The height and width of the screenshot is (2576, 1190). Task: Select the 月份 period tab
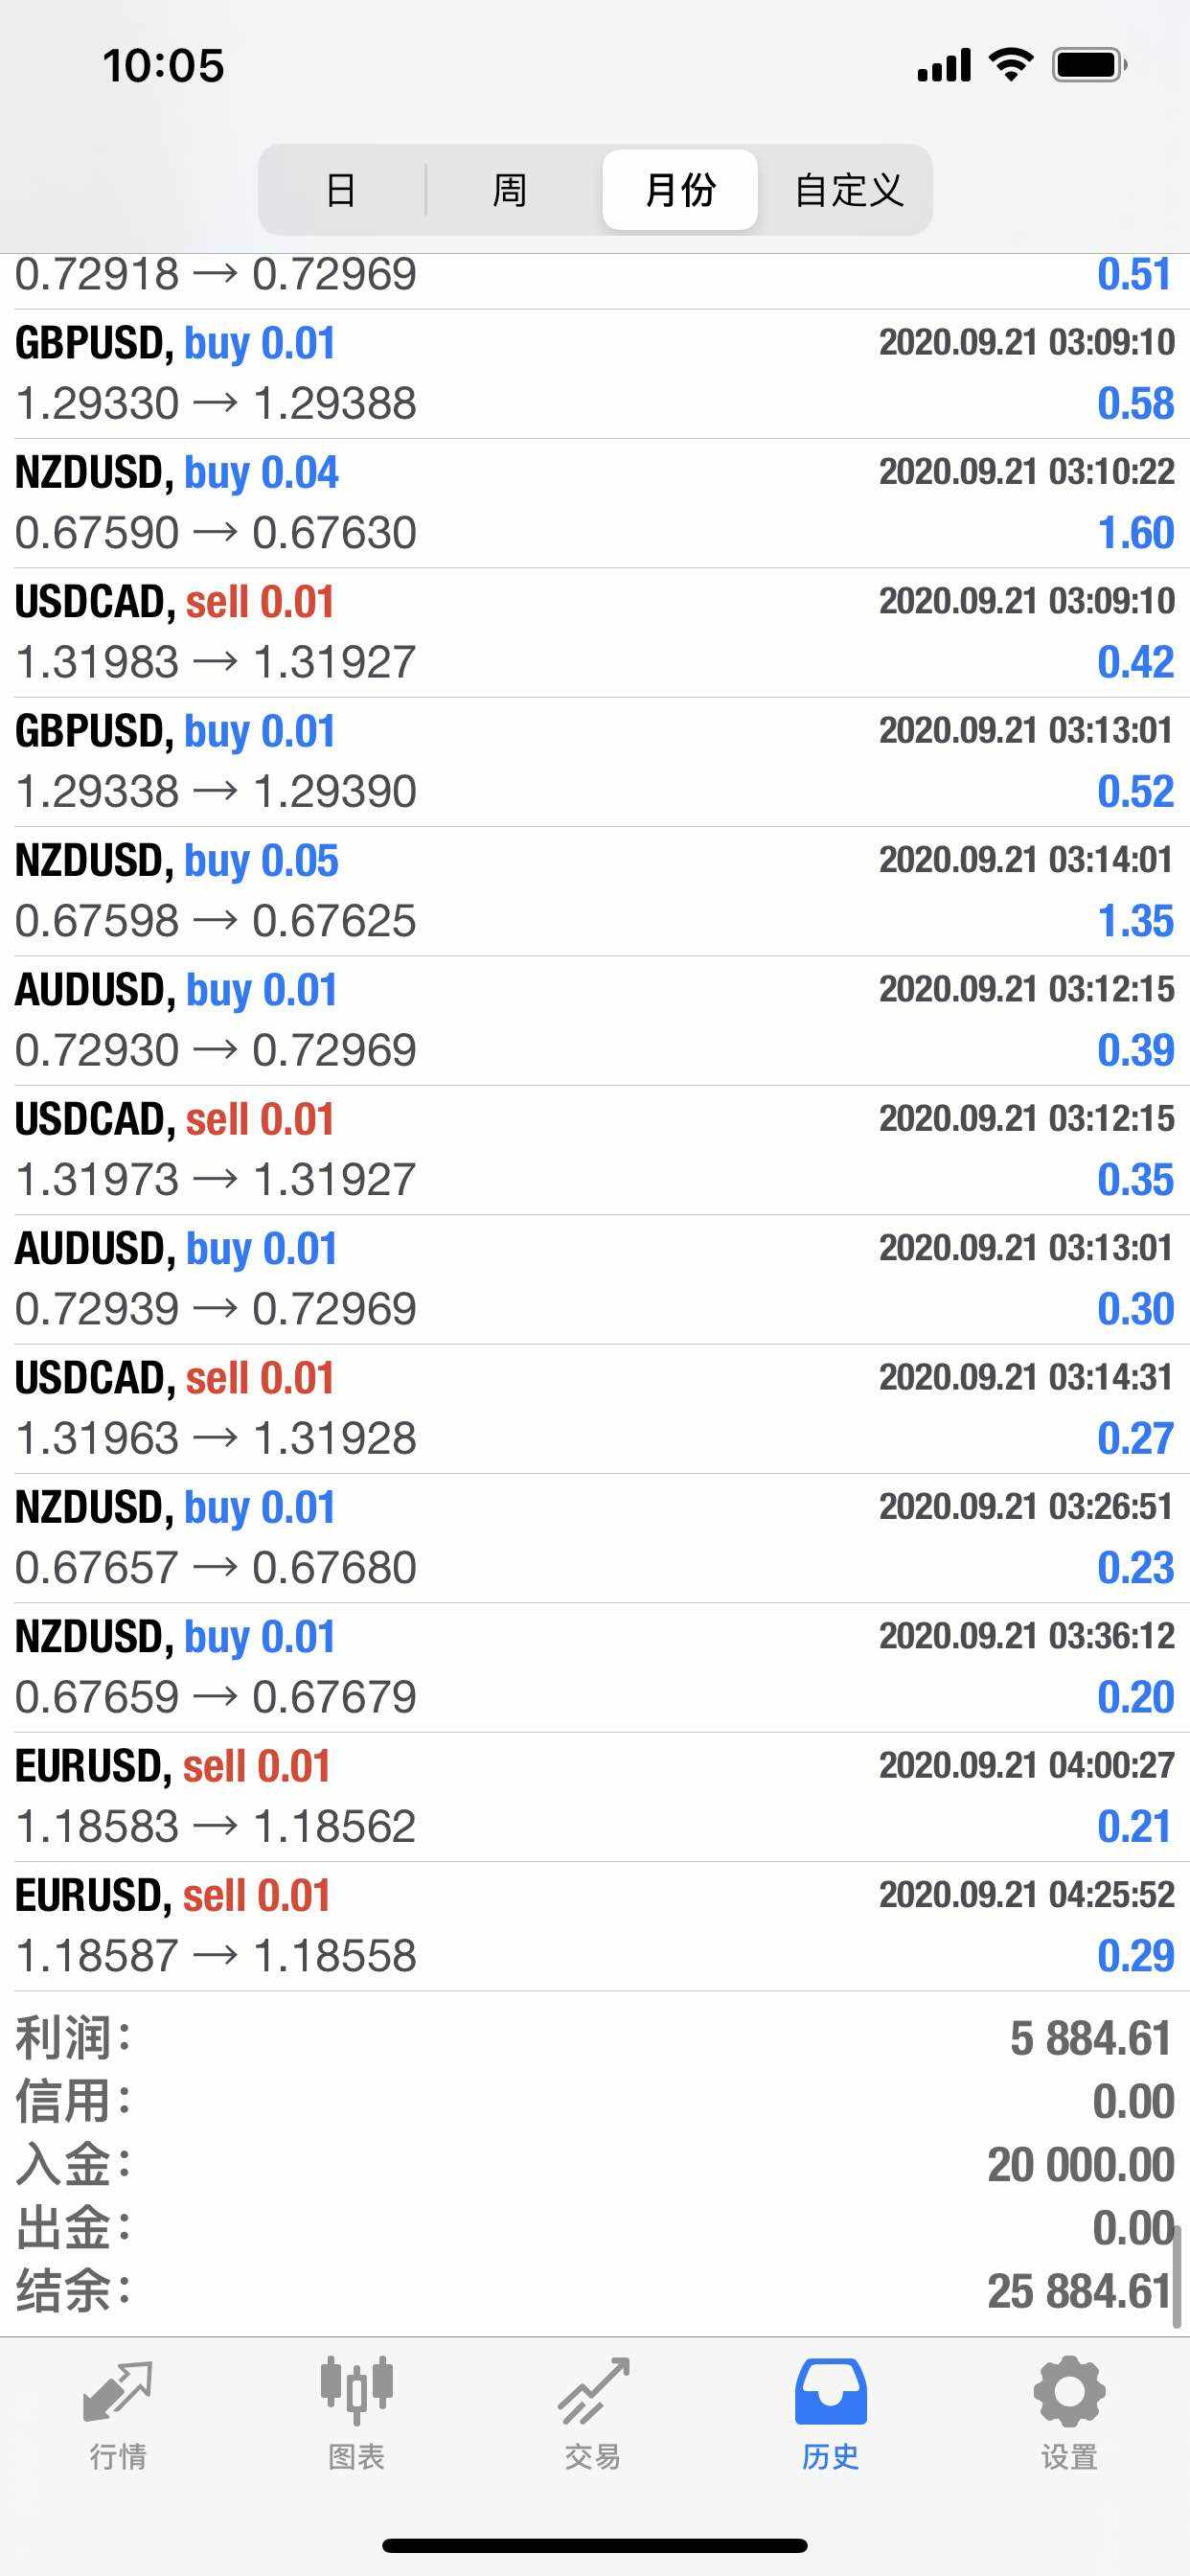(680, 190)
